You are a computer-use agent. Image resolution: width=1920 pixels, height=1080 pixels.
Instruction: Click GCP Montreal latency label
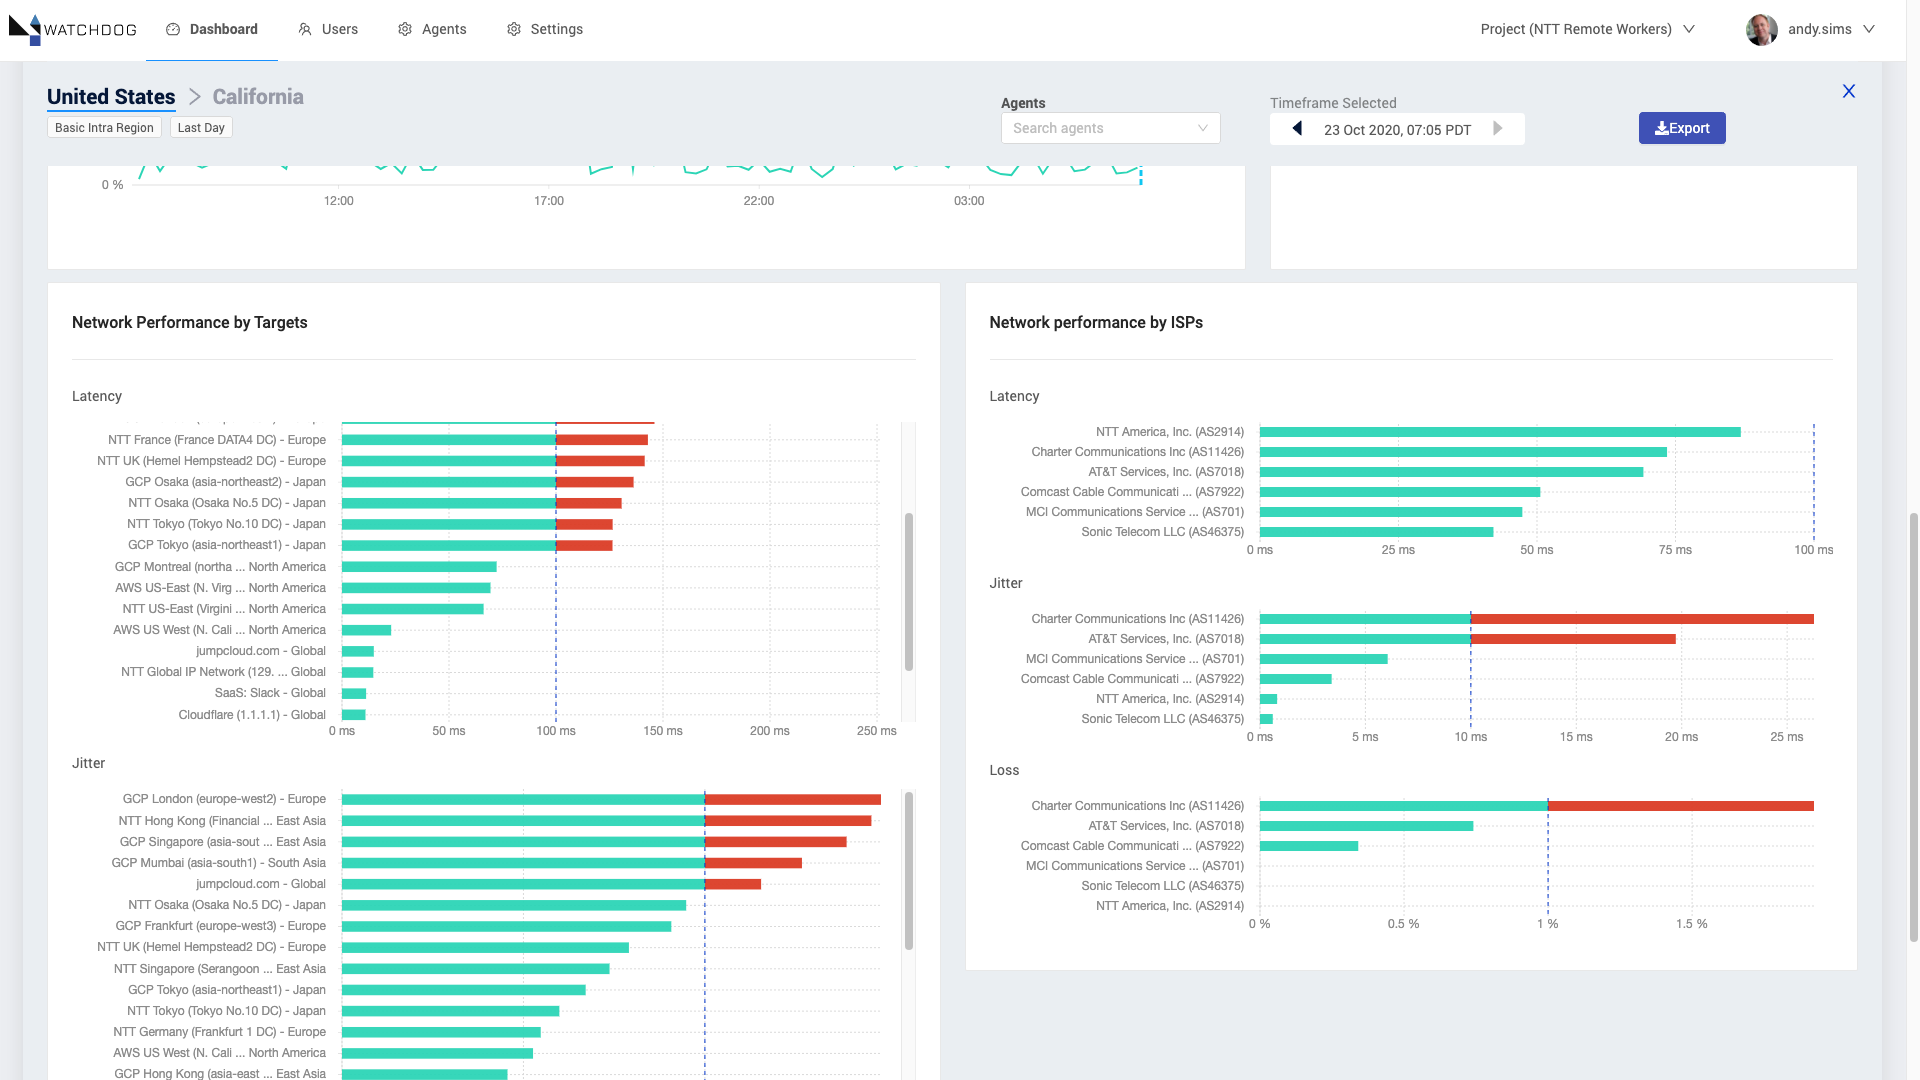220,567
